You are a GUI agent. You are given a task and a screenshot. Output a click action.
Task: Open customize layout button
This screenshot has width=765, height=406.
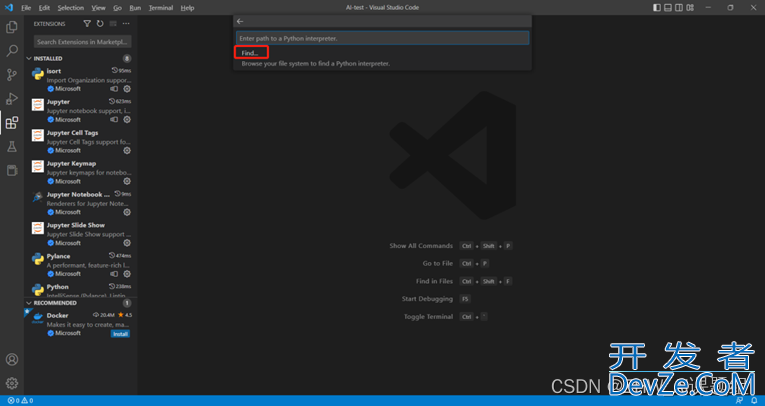tap(690, 7)
